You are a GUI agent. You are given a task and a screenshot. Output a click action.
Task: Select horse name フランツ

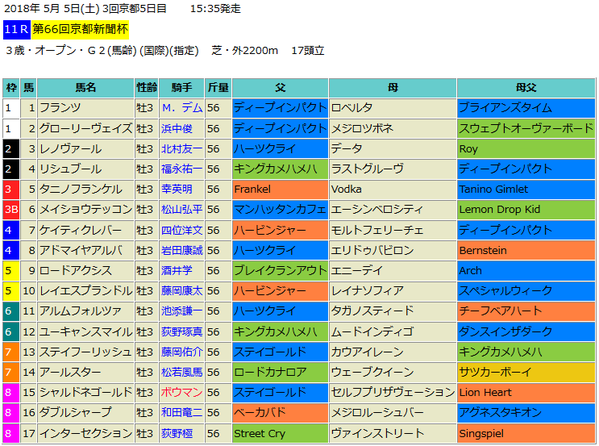[x=60, y=108]
